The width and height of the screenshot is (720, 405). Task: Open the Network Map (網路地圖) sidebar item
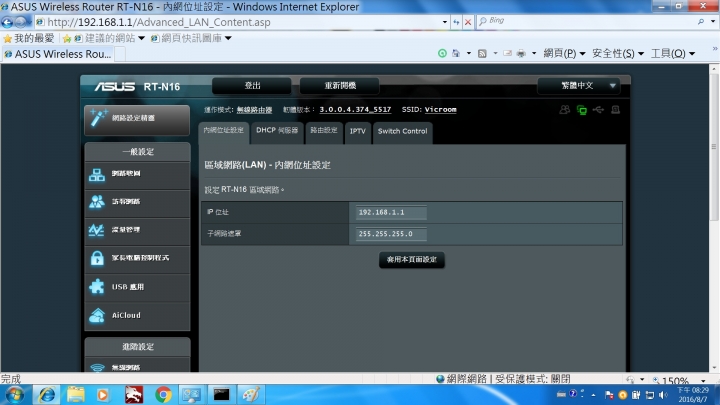point(137,175)
